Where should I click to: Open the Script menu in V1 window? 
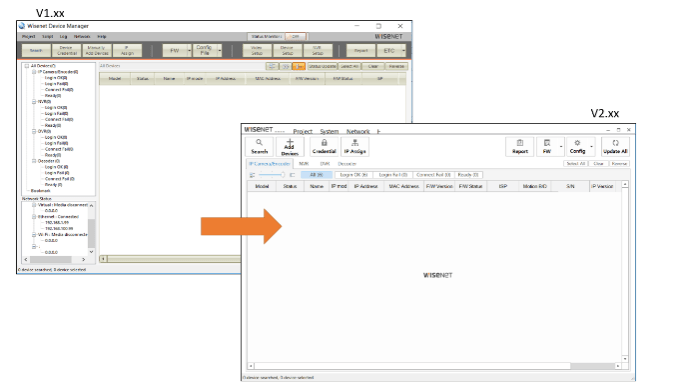(48, 37)
